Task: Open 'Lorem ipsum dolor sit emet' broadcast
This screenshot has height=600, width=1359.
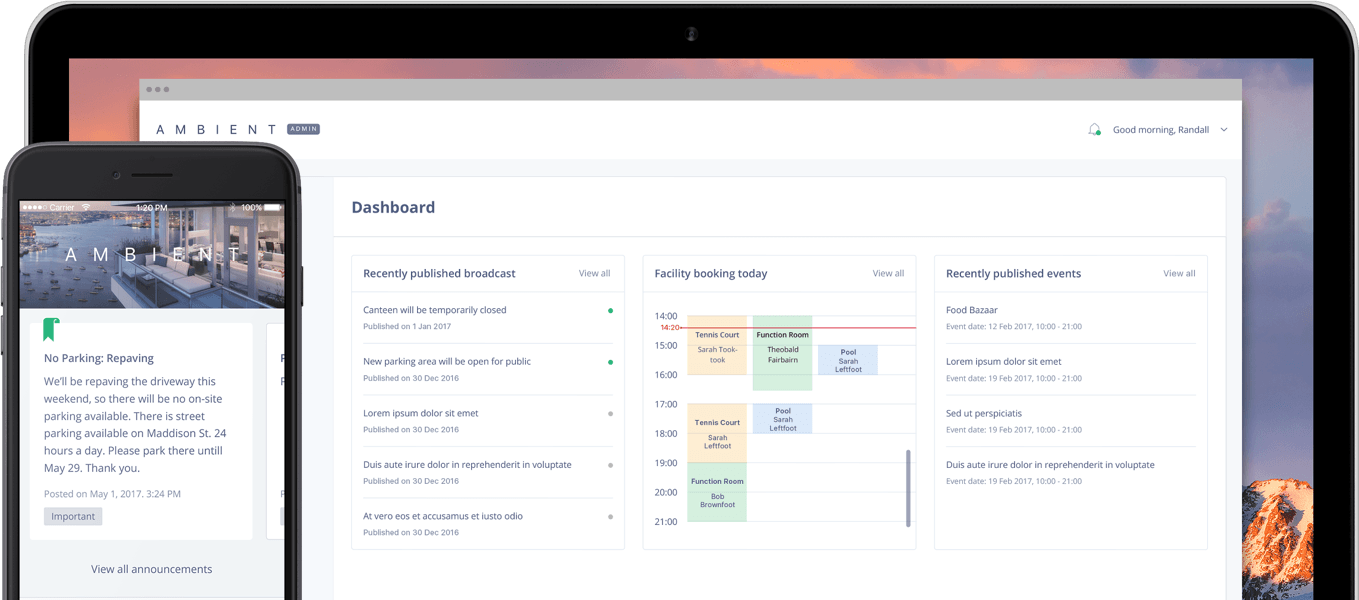Action: 487,421
